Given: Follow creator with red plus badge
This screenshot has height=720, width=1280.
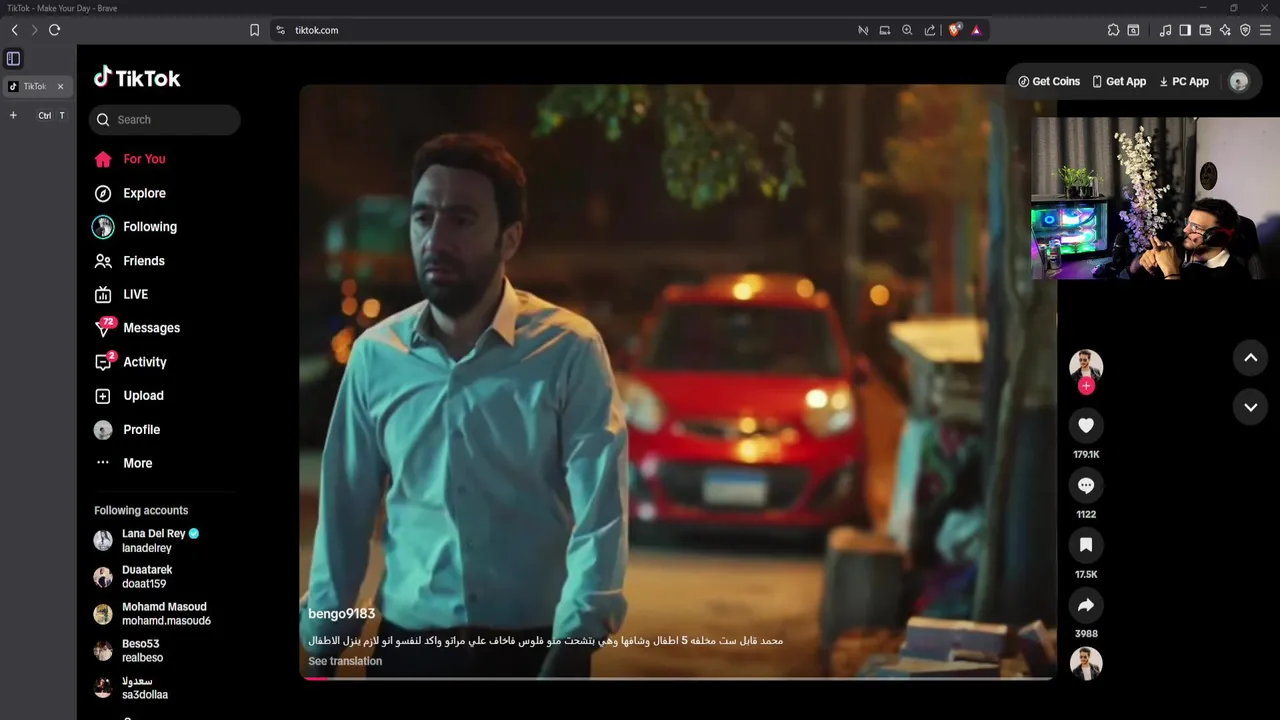Looking at the screenshot, I should (x=1086, y=386).
